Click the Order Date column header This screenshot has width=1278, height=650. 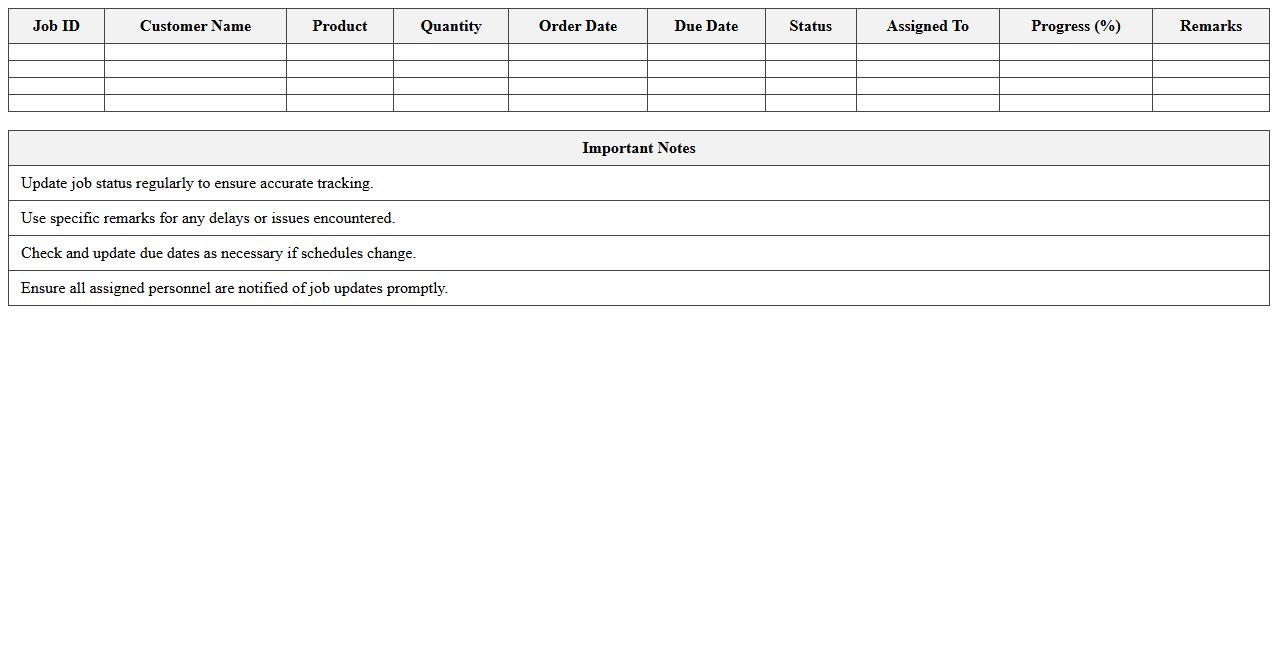pos(577,26)
